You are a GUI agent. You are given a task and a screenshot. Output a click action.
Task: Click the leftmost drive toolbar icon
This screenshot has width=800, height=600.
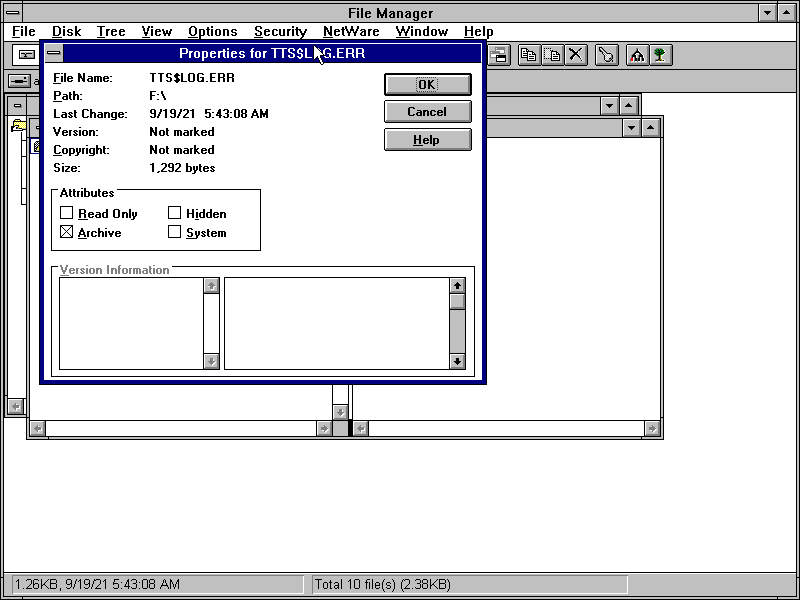point(26,55)
